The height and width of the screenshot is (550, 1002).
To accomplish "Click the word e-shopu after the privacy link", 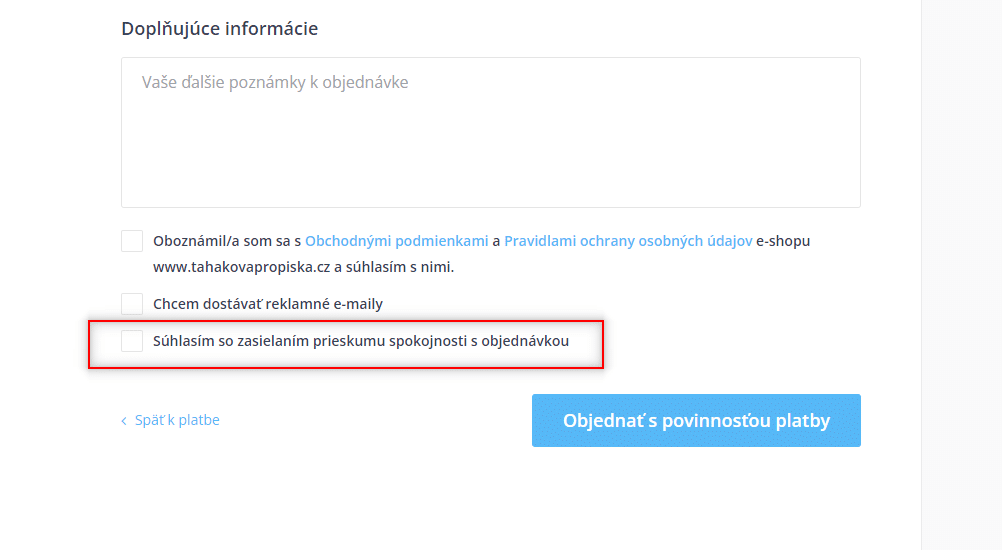I will click(783, 241).
